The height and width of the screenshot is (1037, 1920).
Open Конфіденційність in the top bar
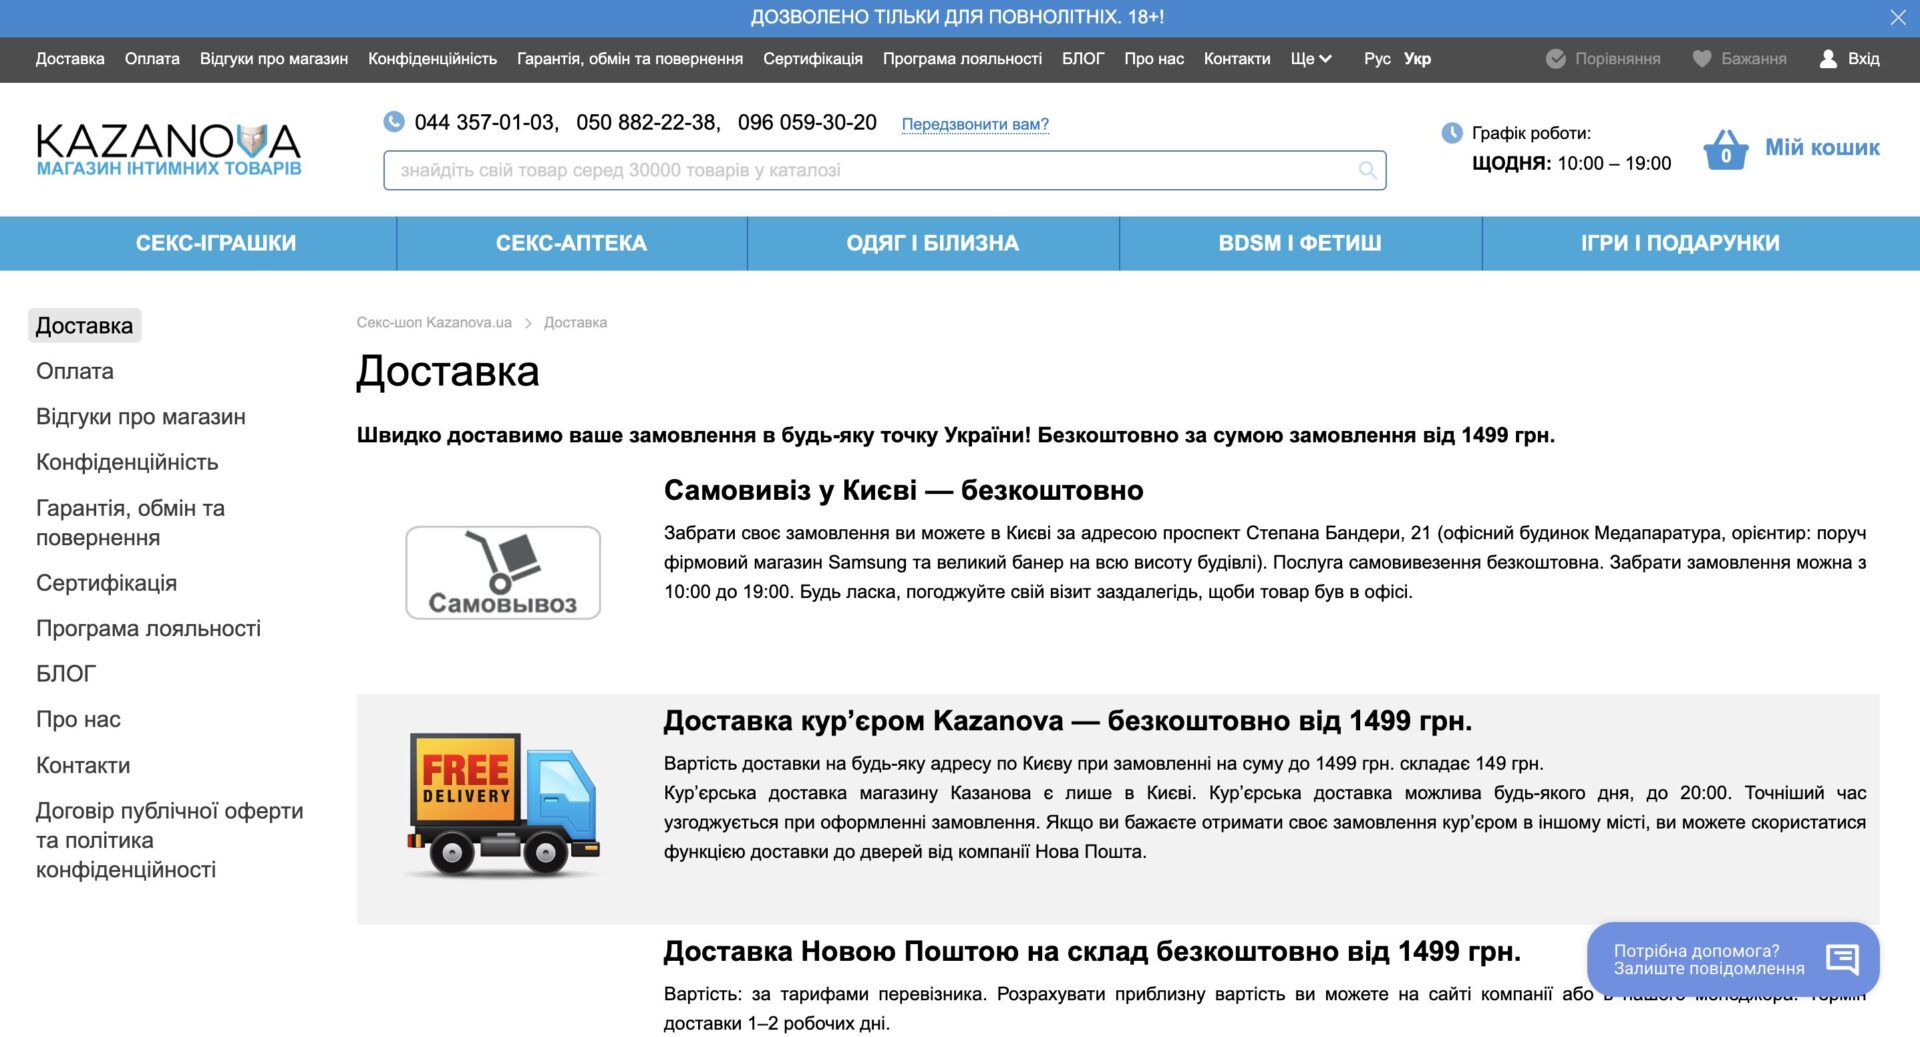(x=432, y=59)
